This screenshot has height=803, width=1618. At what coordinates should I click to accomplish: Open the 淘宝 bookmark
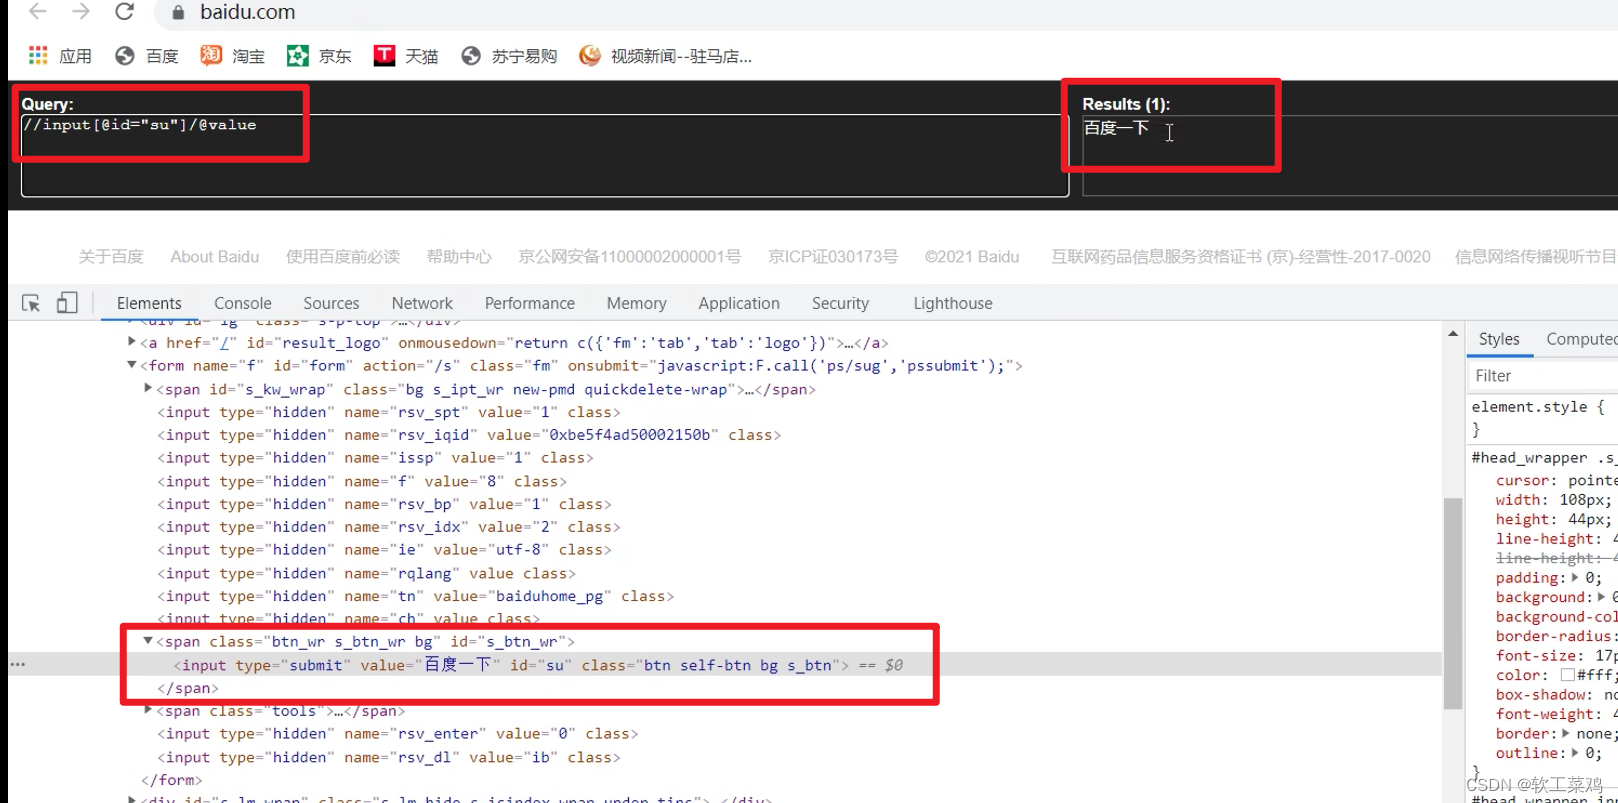233,56
